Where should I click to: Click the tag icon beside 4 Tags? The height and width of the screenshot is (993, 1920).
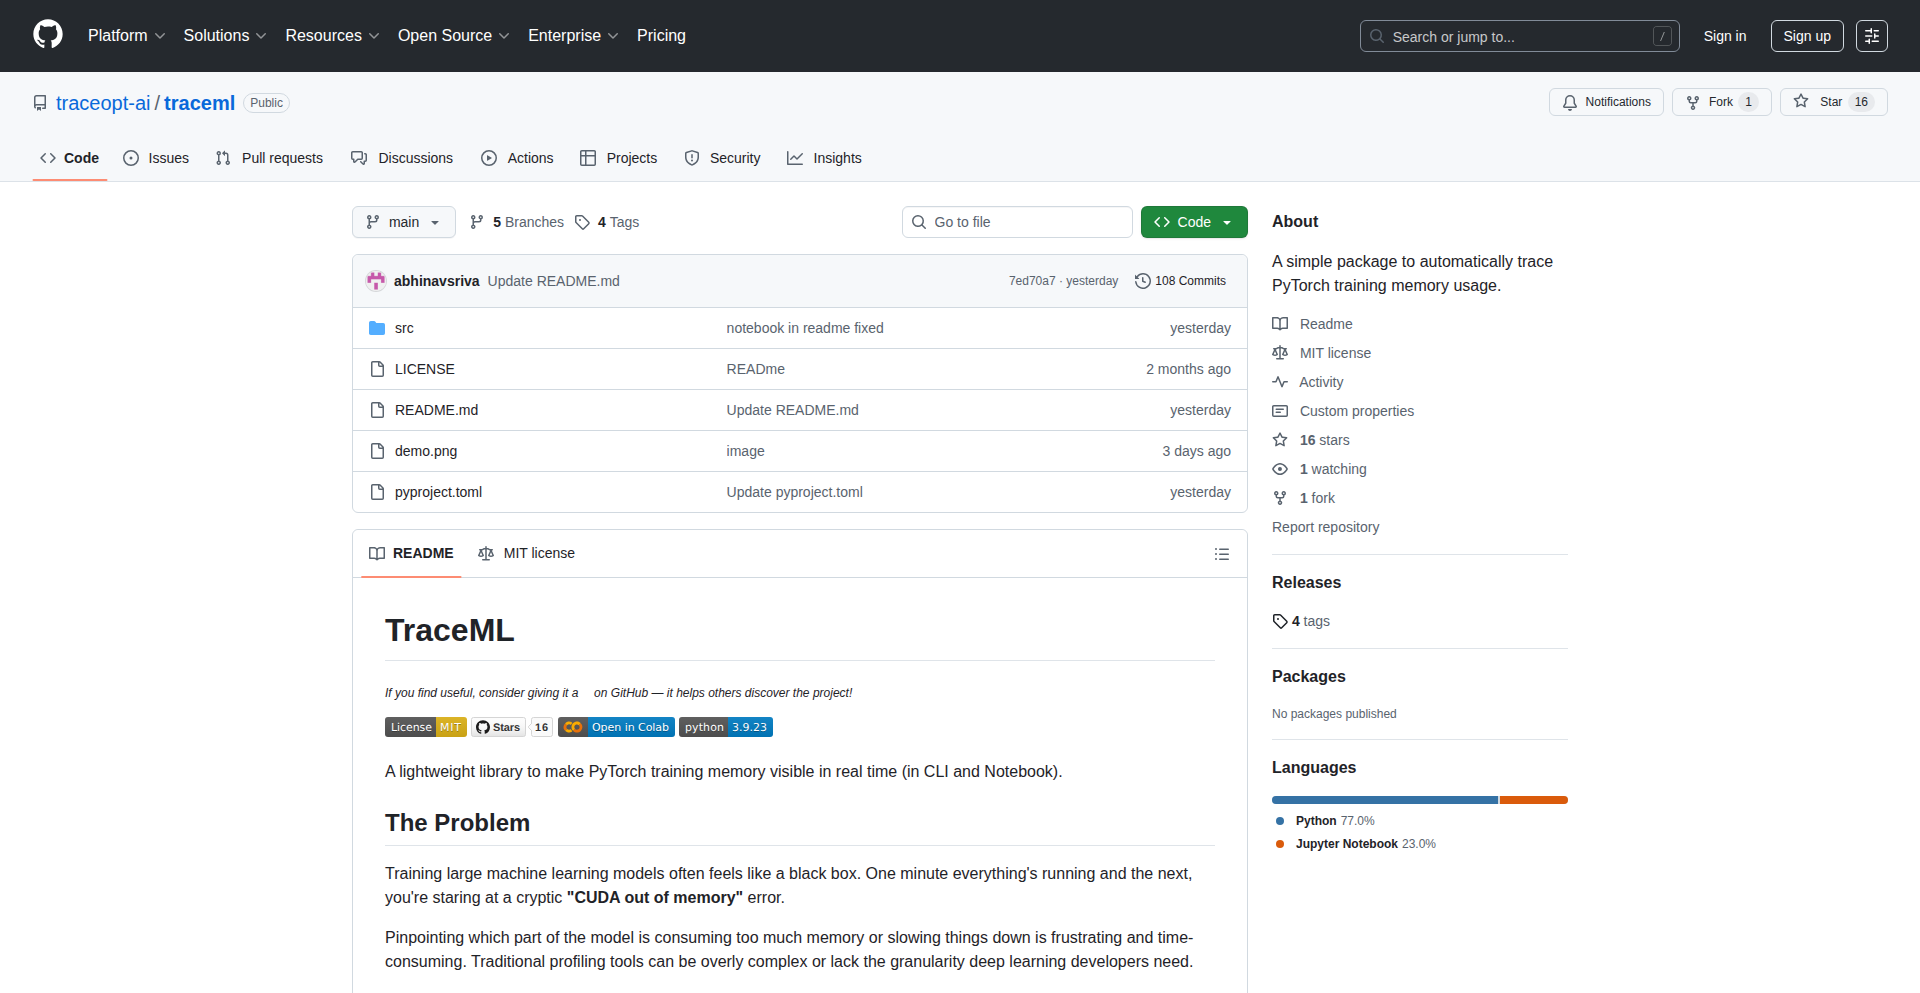pos(582,222)
